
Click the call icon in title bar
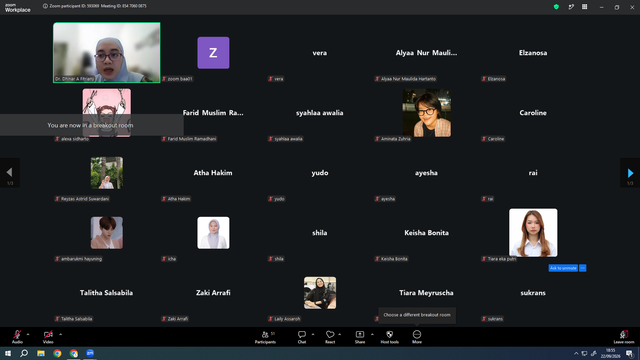pos(571,7)
